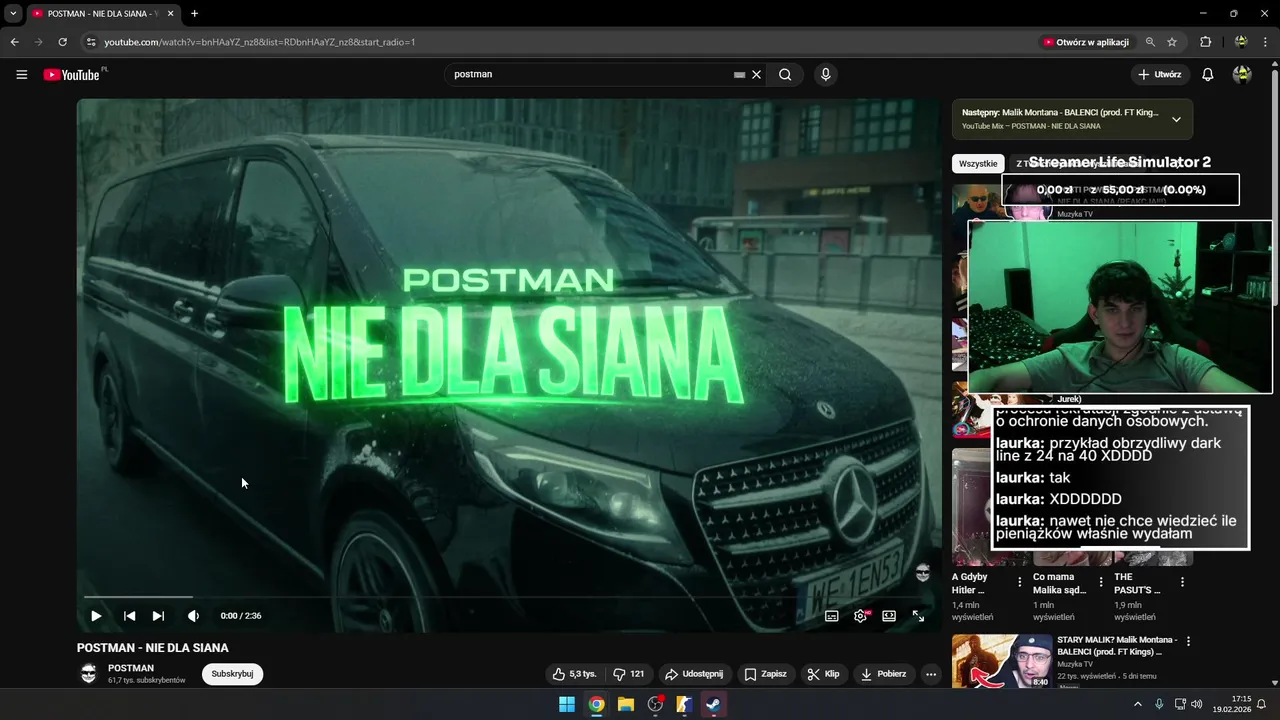Mute the video volume
The width and height of the screenshot is (1280, 720).
click(193, 616)
